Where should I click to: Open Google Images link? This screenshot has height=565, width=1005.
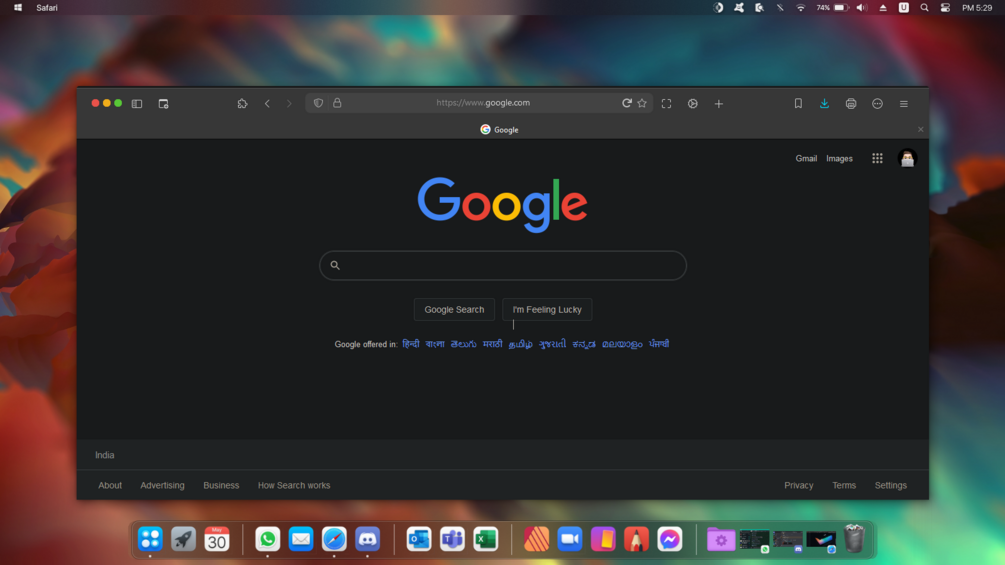point(839,158)
